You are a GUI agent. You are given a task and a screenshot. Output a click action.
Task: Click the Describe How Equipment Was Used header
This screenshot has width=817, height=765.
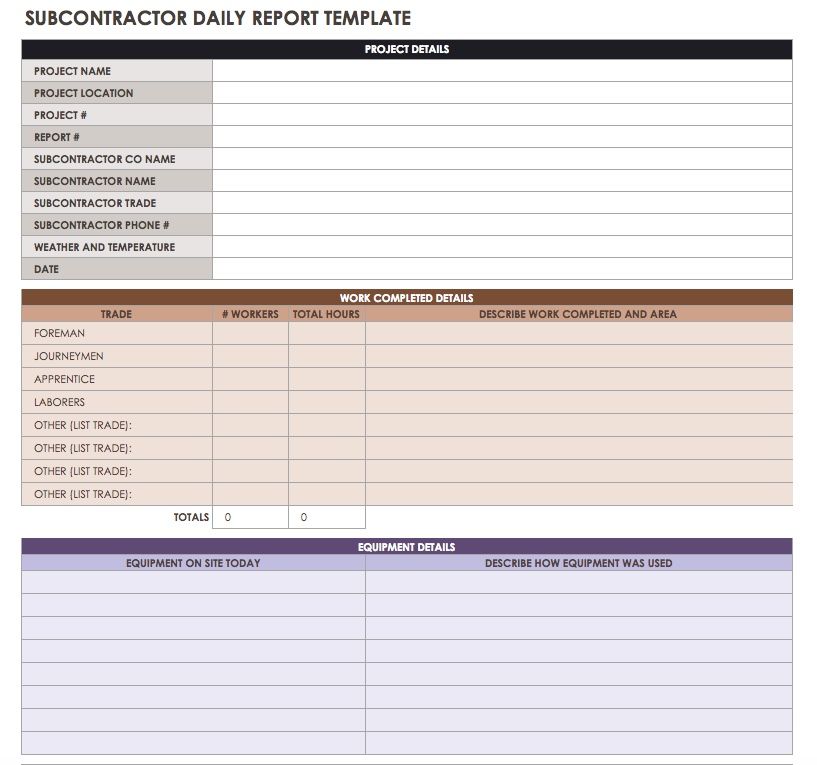pyautogui.click(x=578, y=563)
